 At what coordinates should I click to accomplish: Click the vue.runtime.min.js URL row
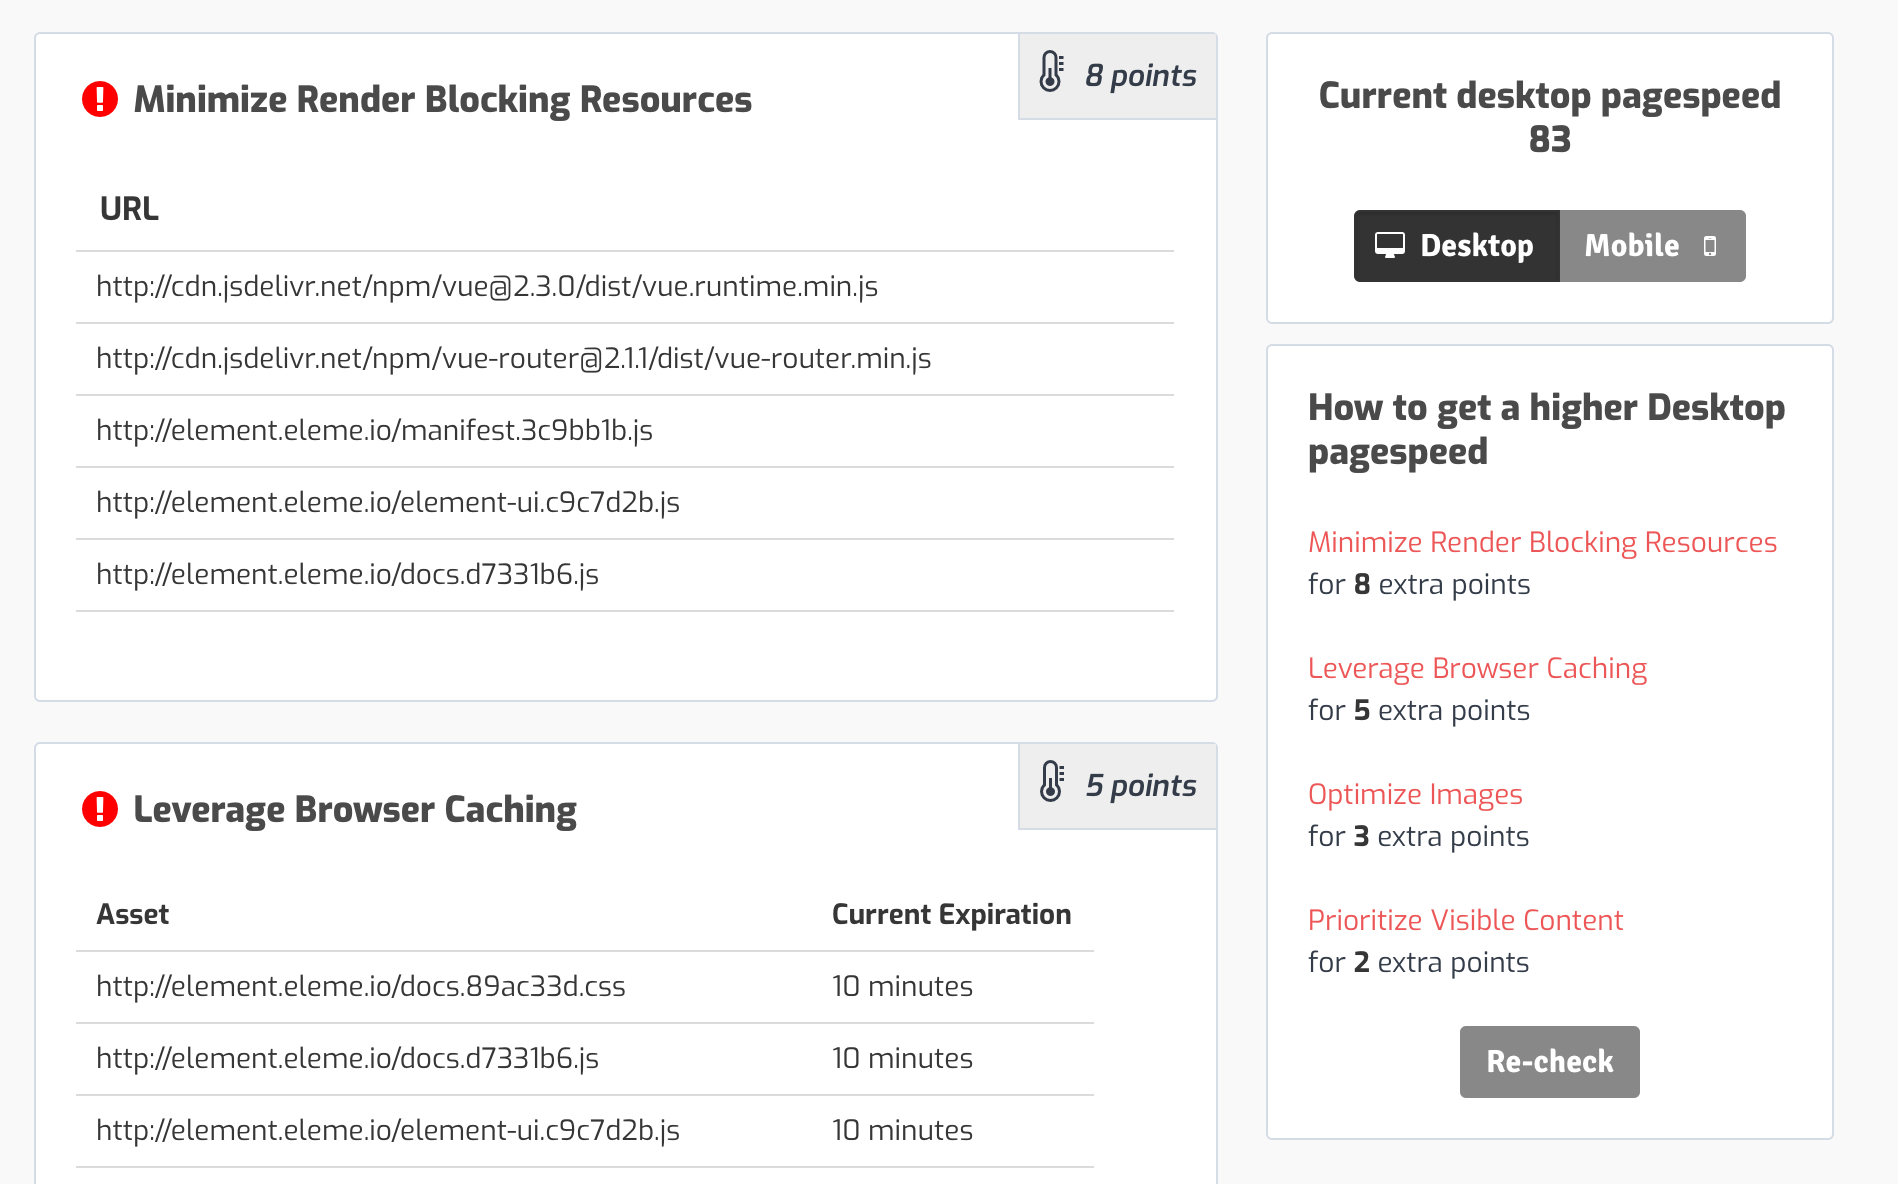[x=487, y=287]
